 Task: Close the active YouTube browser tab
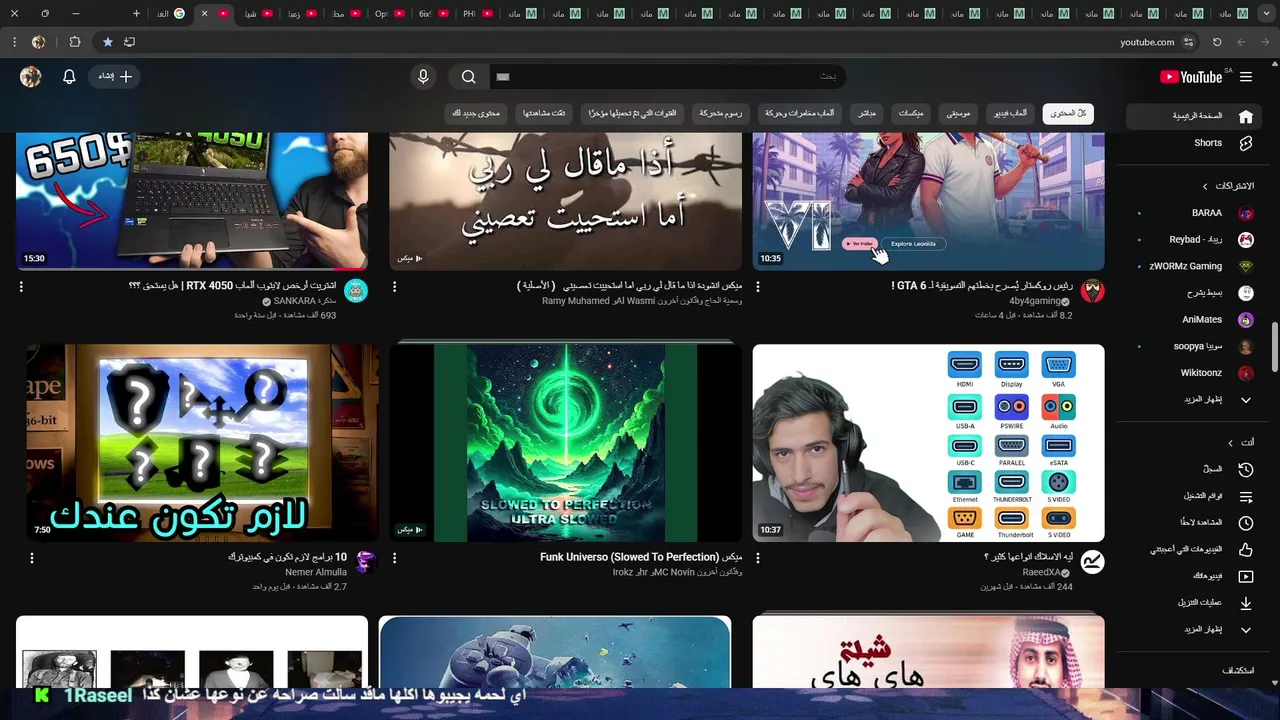[204, 14]
